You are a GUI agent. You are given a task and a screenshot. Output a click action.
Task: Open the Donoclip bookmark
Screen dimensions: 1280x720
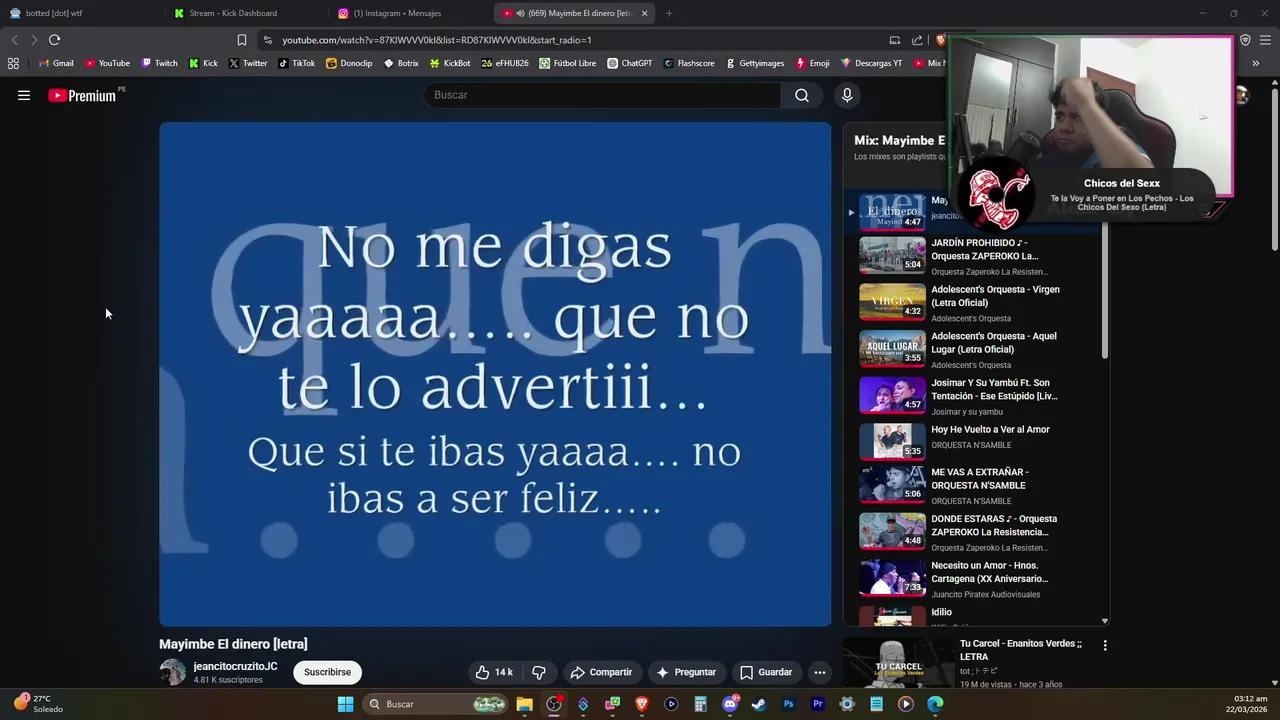[349, 63]
